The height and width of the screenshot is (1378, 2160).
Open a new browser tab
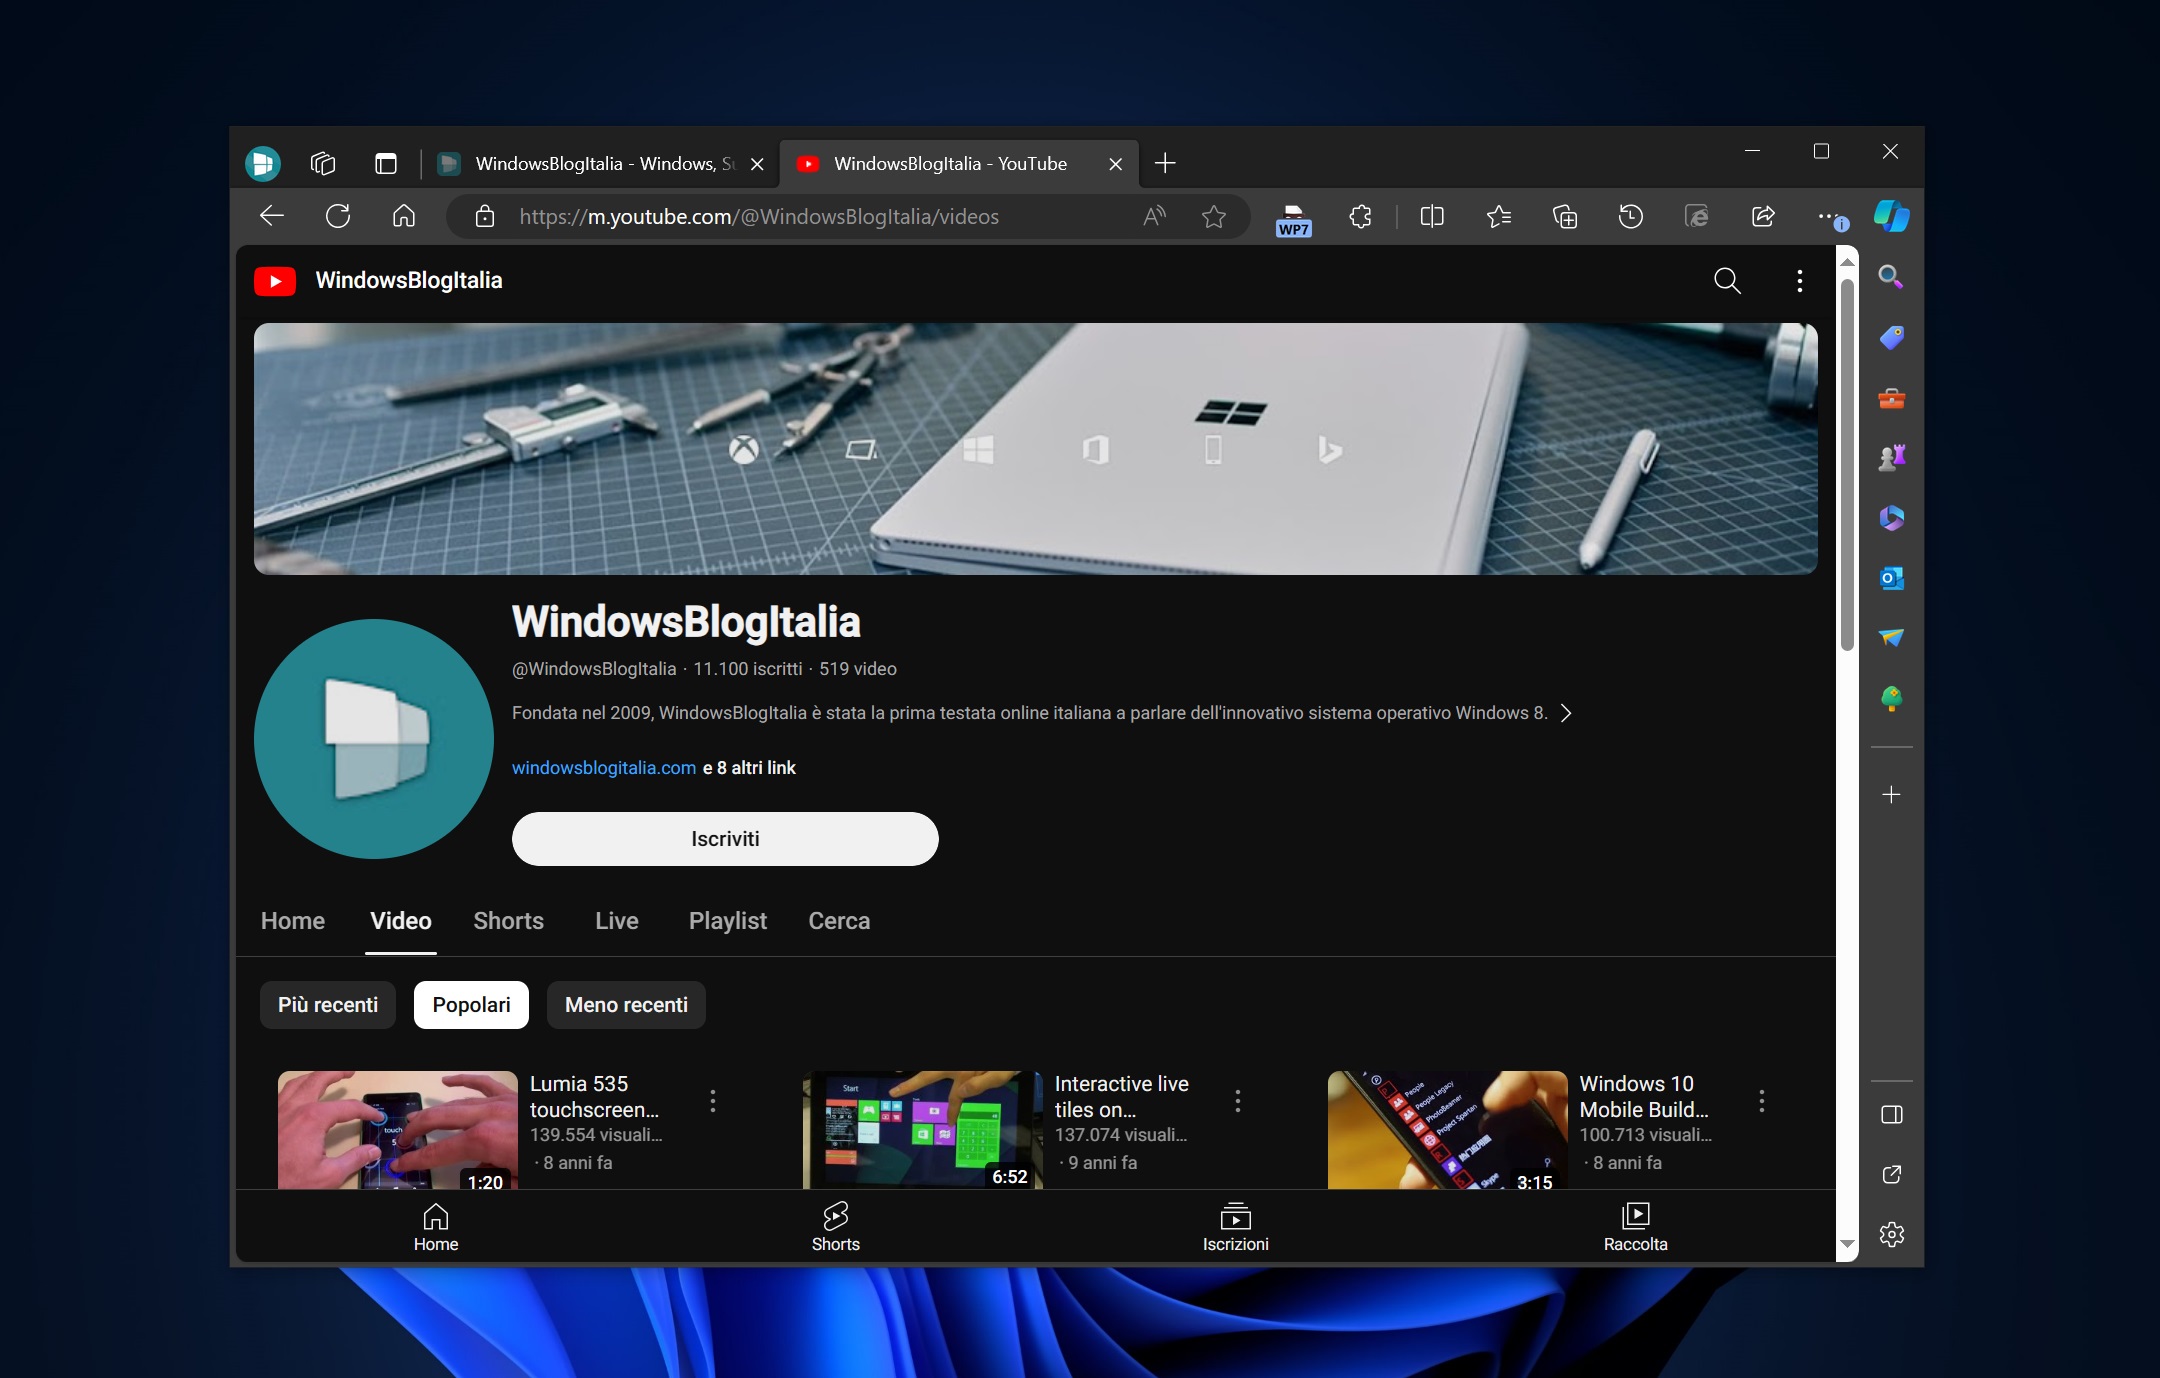point(1165,163)
